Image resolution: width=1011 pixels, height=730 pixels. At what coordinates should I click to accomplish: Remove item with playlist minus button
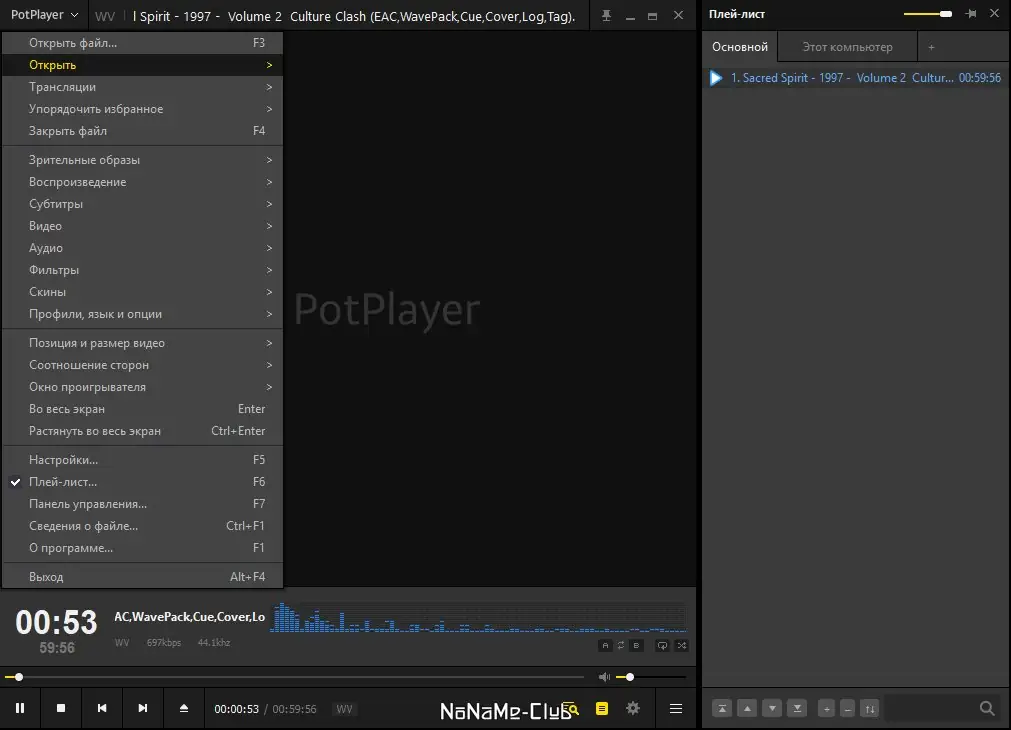point(847,708)
